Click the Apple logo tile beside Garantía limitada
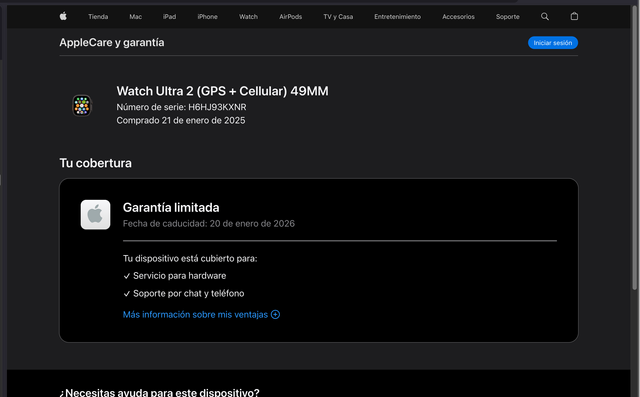The width and height of the screenshot is (640, 397). click(x=96, y=215)
